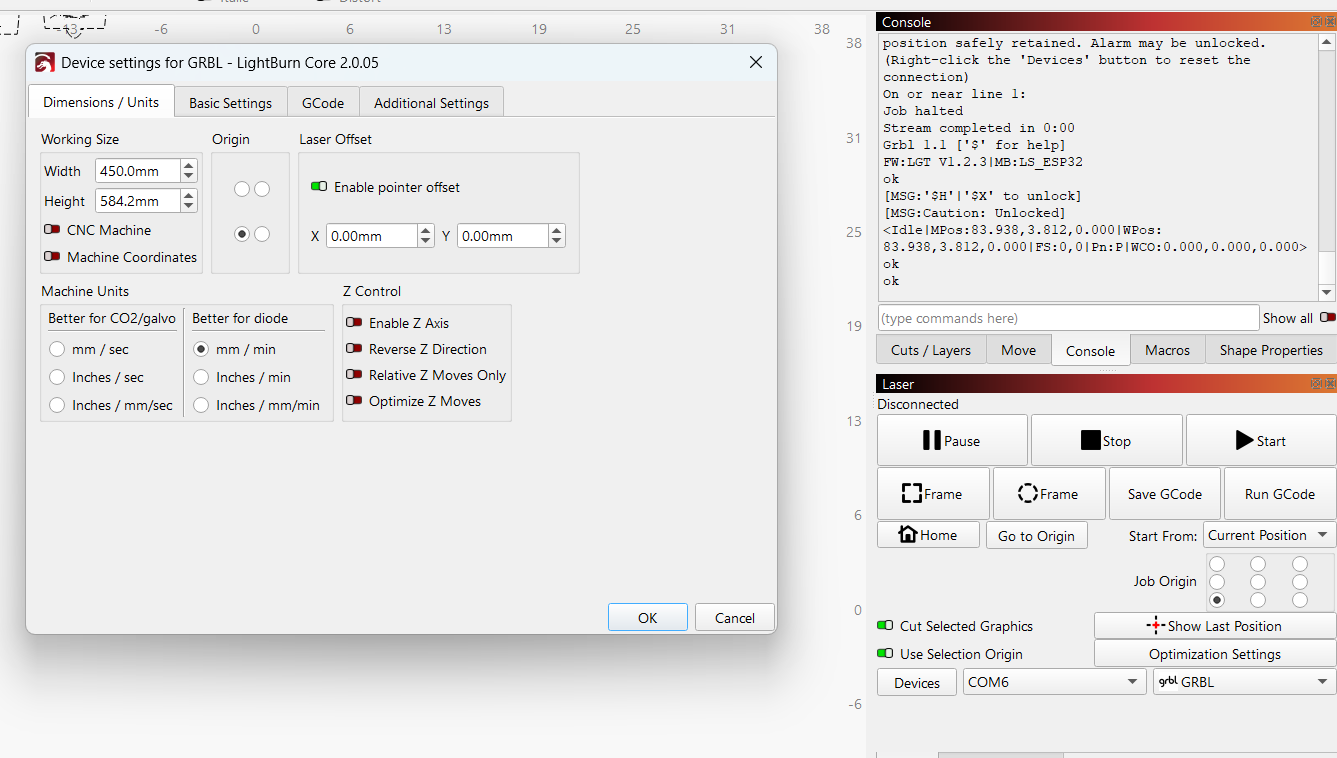Turn on Enable Z Axis toggle
Screen dimensions: 1337x758
click(354, 323)
